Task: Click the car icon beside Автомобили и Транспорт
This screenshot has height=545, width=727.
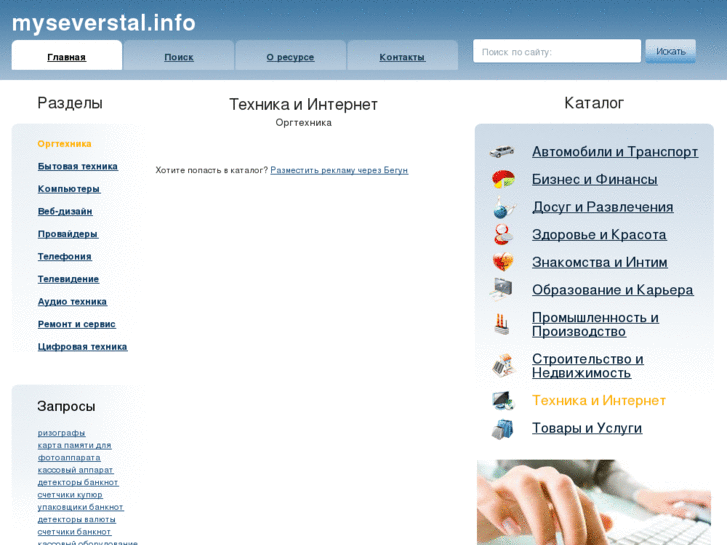Action: point(502,152)
